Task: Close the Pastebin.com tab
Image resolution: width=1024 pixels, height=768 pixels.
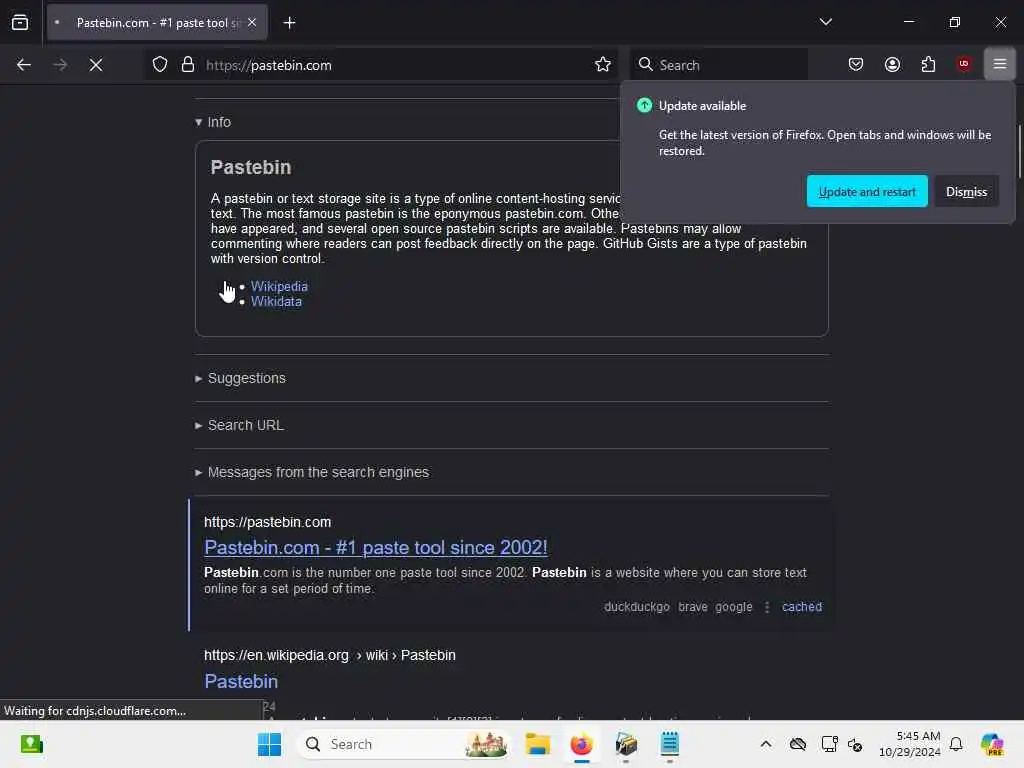Action: 252,23
